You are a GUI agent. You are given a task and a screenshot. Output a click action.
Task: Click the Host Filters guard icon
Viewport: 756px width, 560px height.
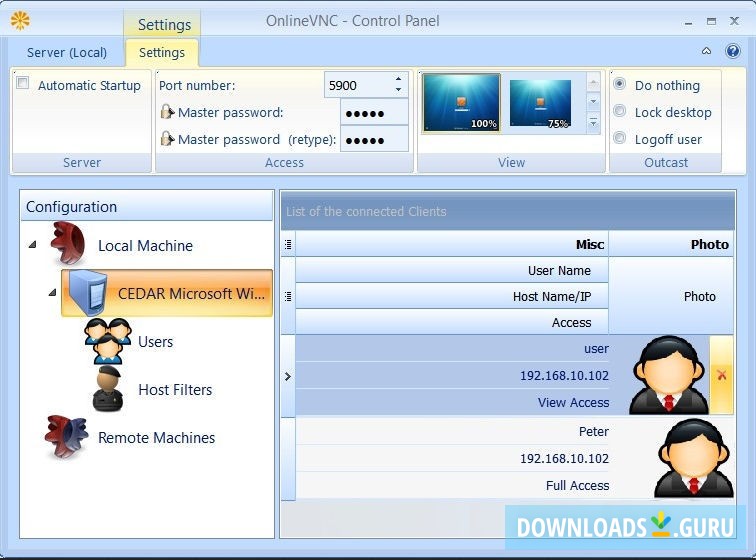pyautogui.click(x=108, y=389)
